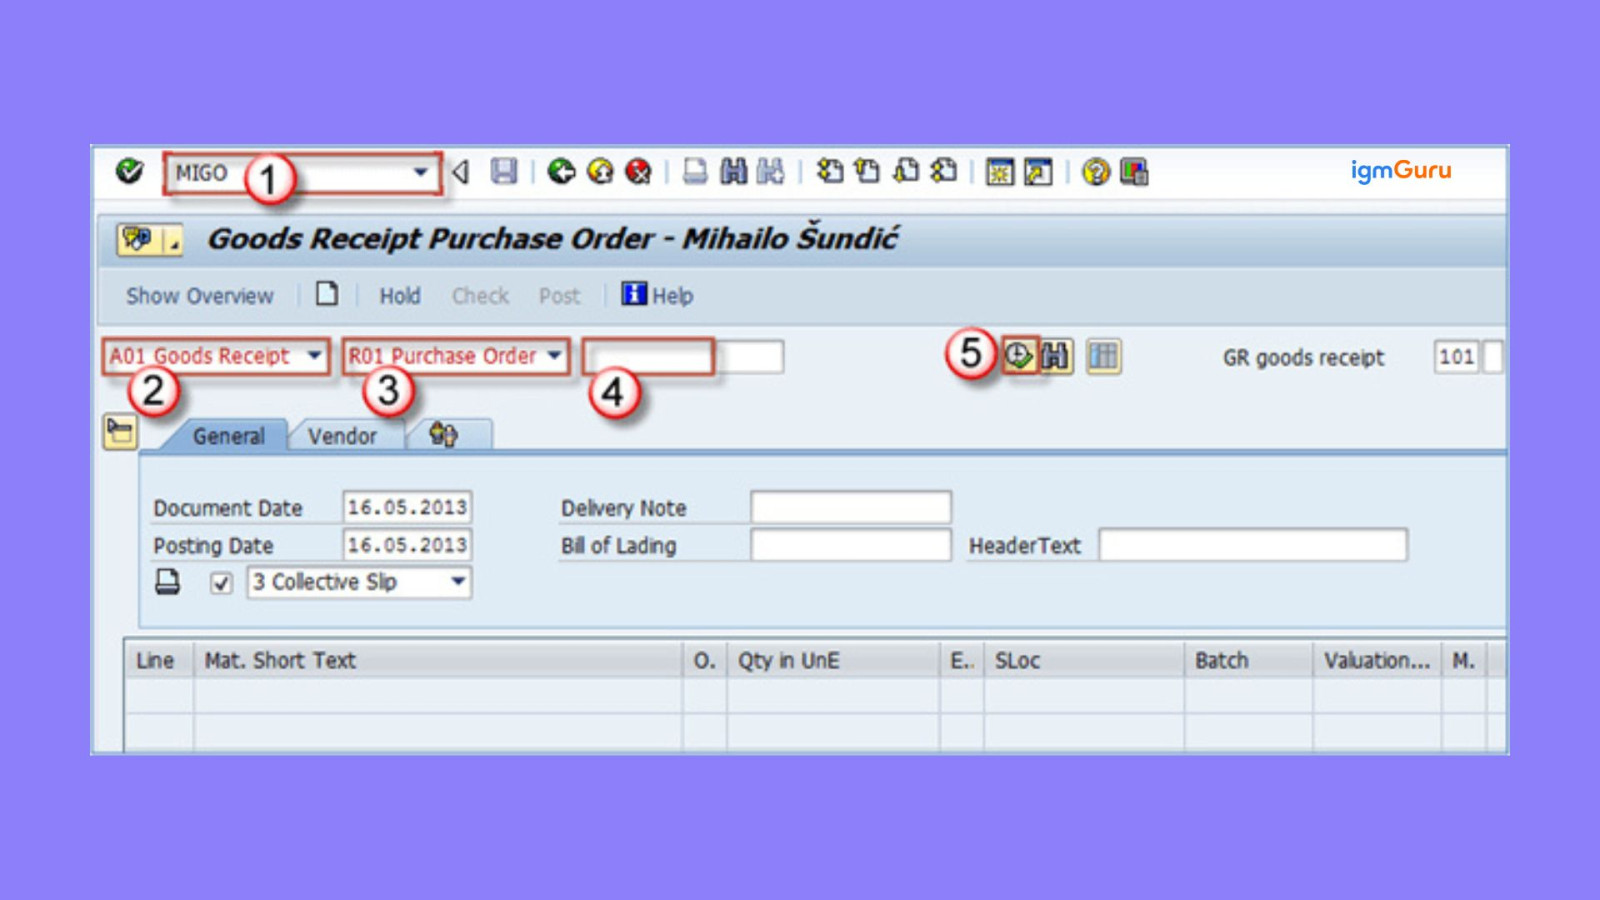Click the SLoc column header
1600x900 pixels.
1084,661
